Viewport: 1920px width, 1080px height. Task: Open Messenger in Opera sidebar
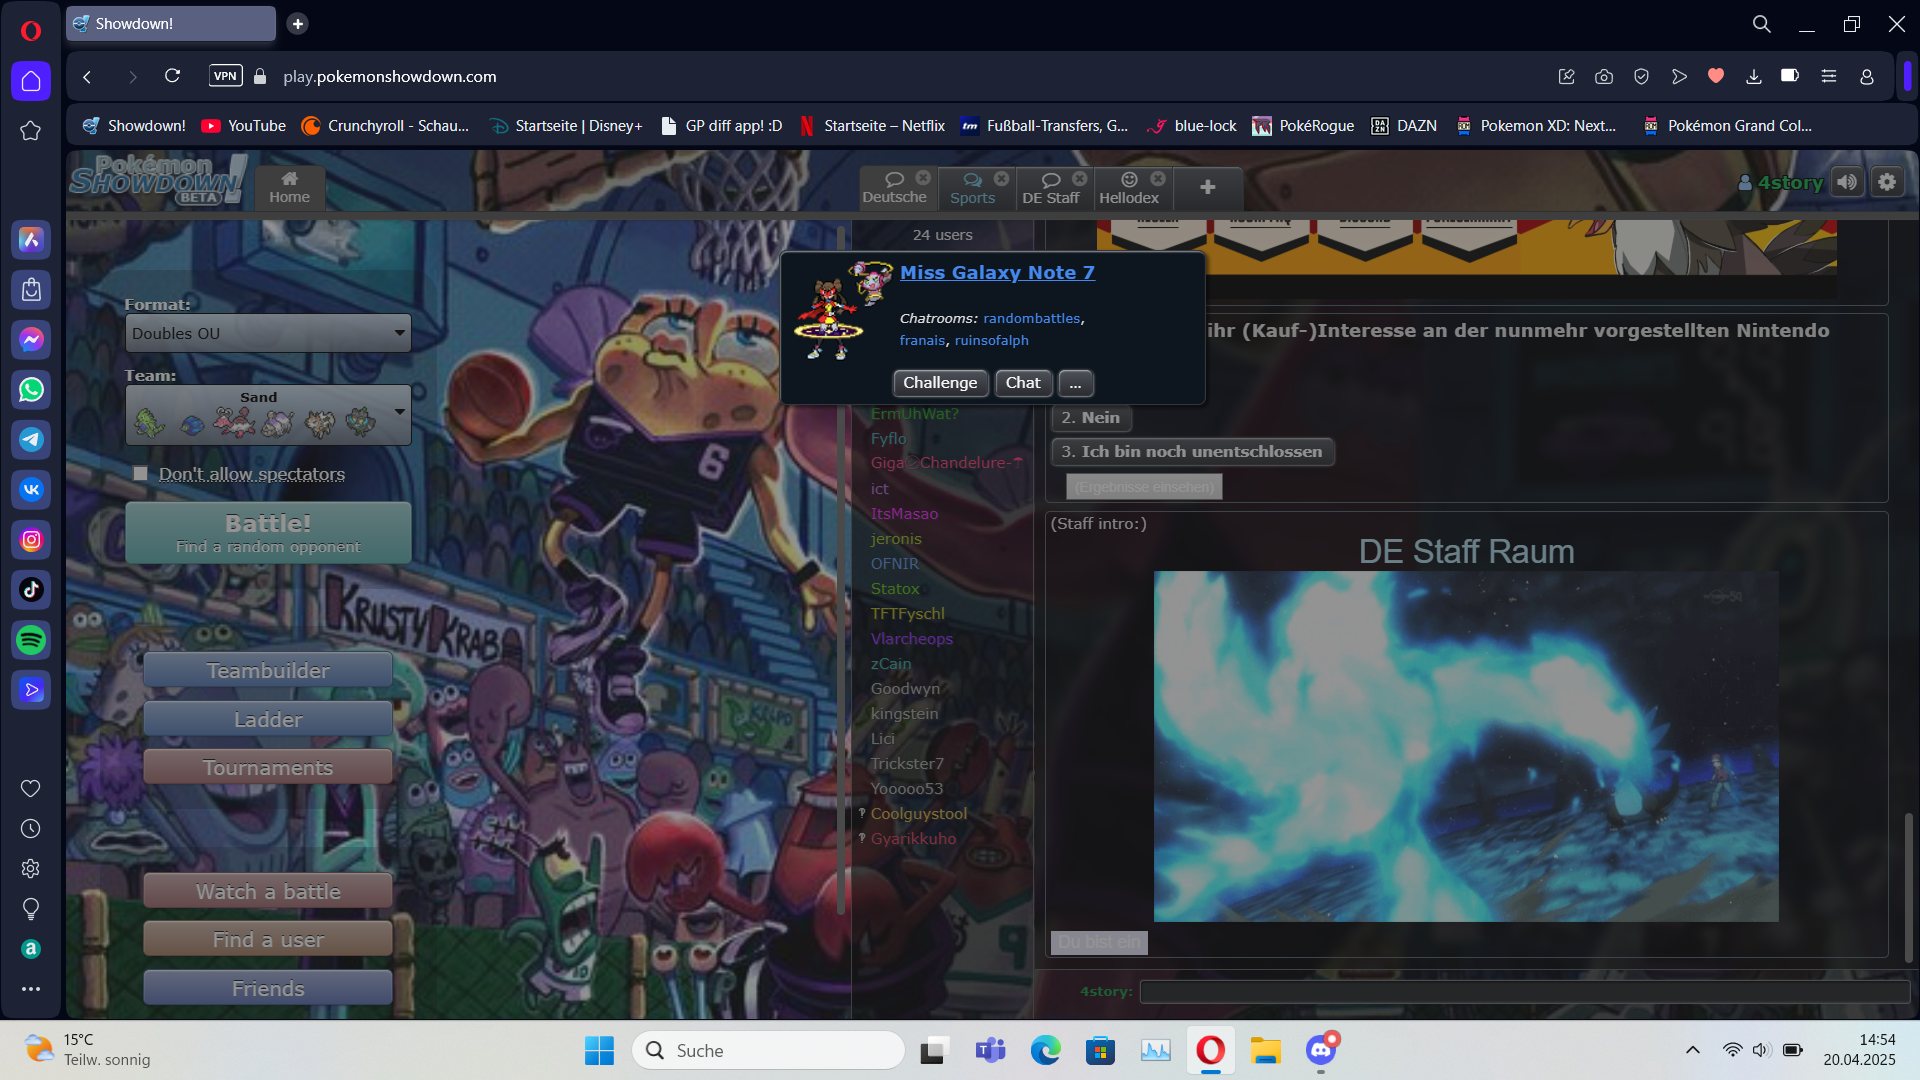[x=31, y=339]
